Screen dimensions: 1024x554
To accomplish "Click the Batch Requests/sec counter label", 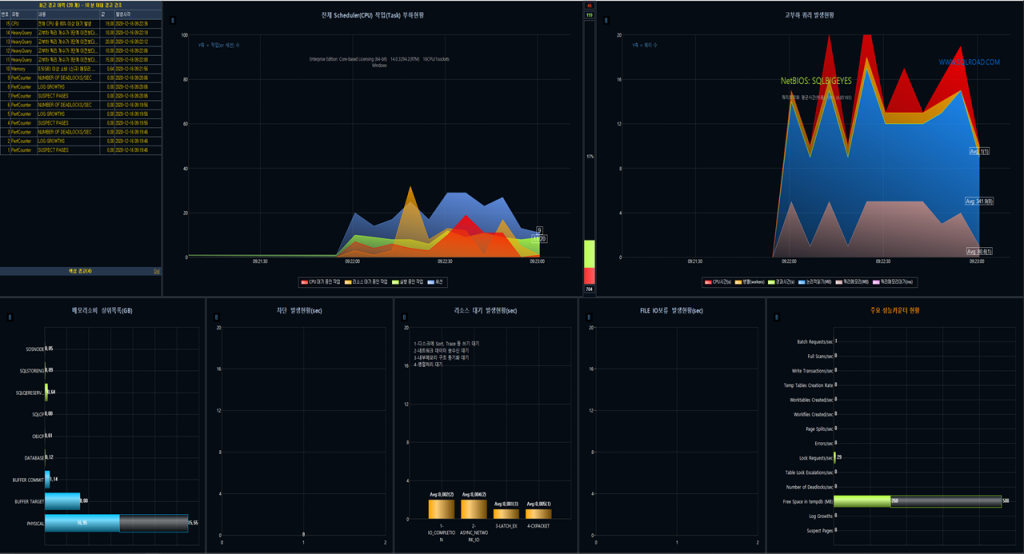I will (814, 342).
